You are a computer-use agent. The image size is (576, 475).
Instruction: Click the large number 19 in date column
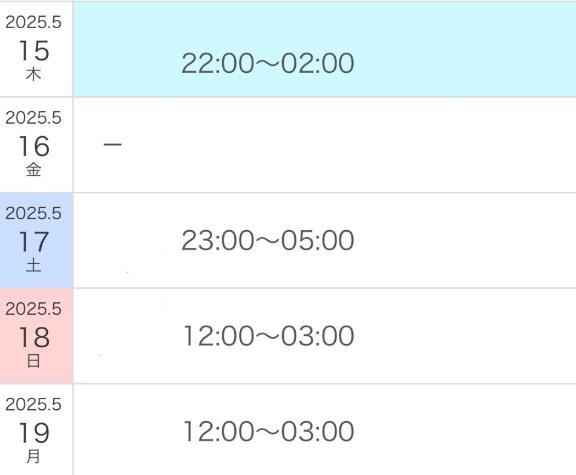pyautogui.click(x=34, y=433)
